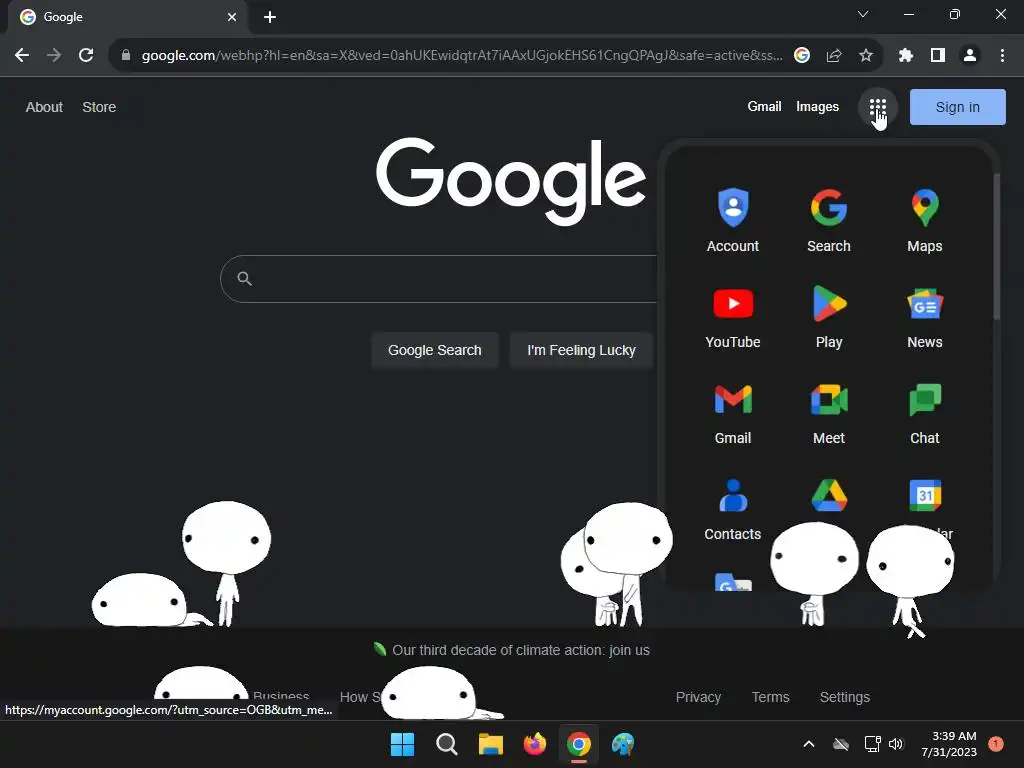Image resolution: width=1024 pixels, height=768 pixels.
Task: Select the Google browser tab
Action: pyautogui.click(x=128, y=17)
